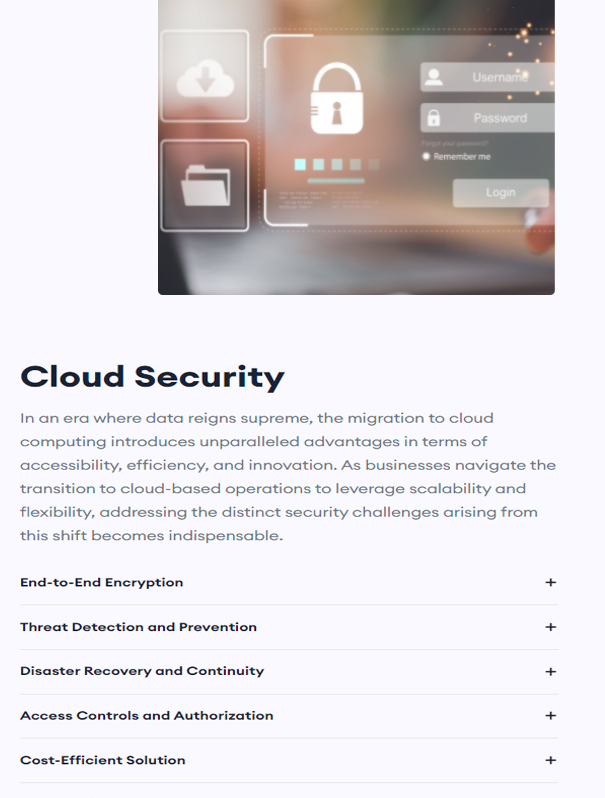
Task: Click the user silhouette icon beside Username
Action: [434, 77]
